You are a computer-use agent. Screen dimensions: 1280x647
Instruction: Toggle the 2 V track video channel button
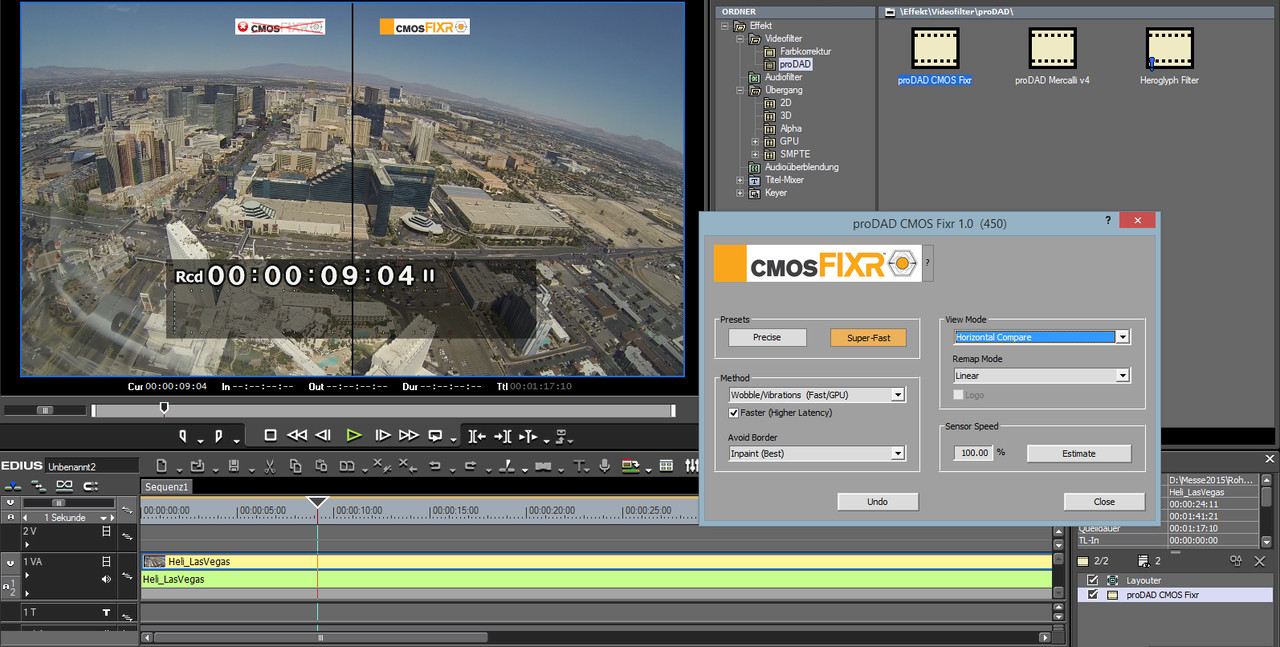pos(106,531)
